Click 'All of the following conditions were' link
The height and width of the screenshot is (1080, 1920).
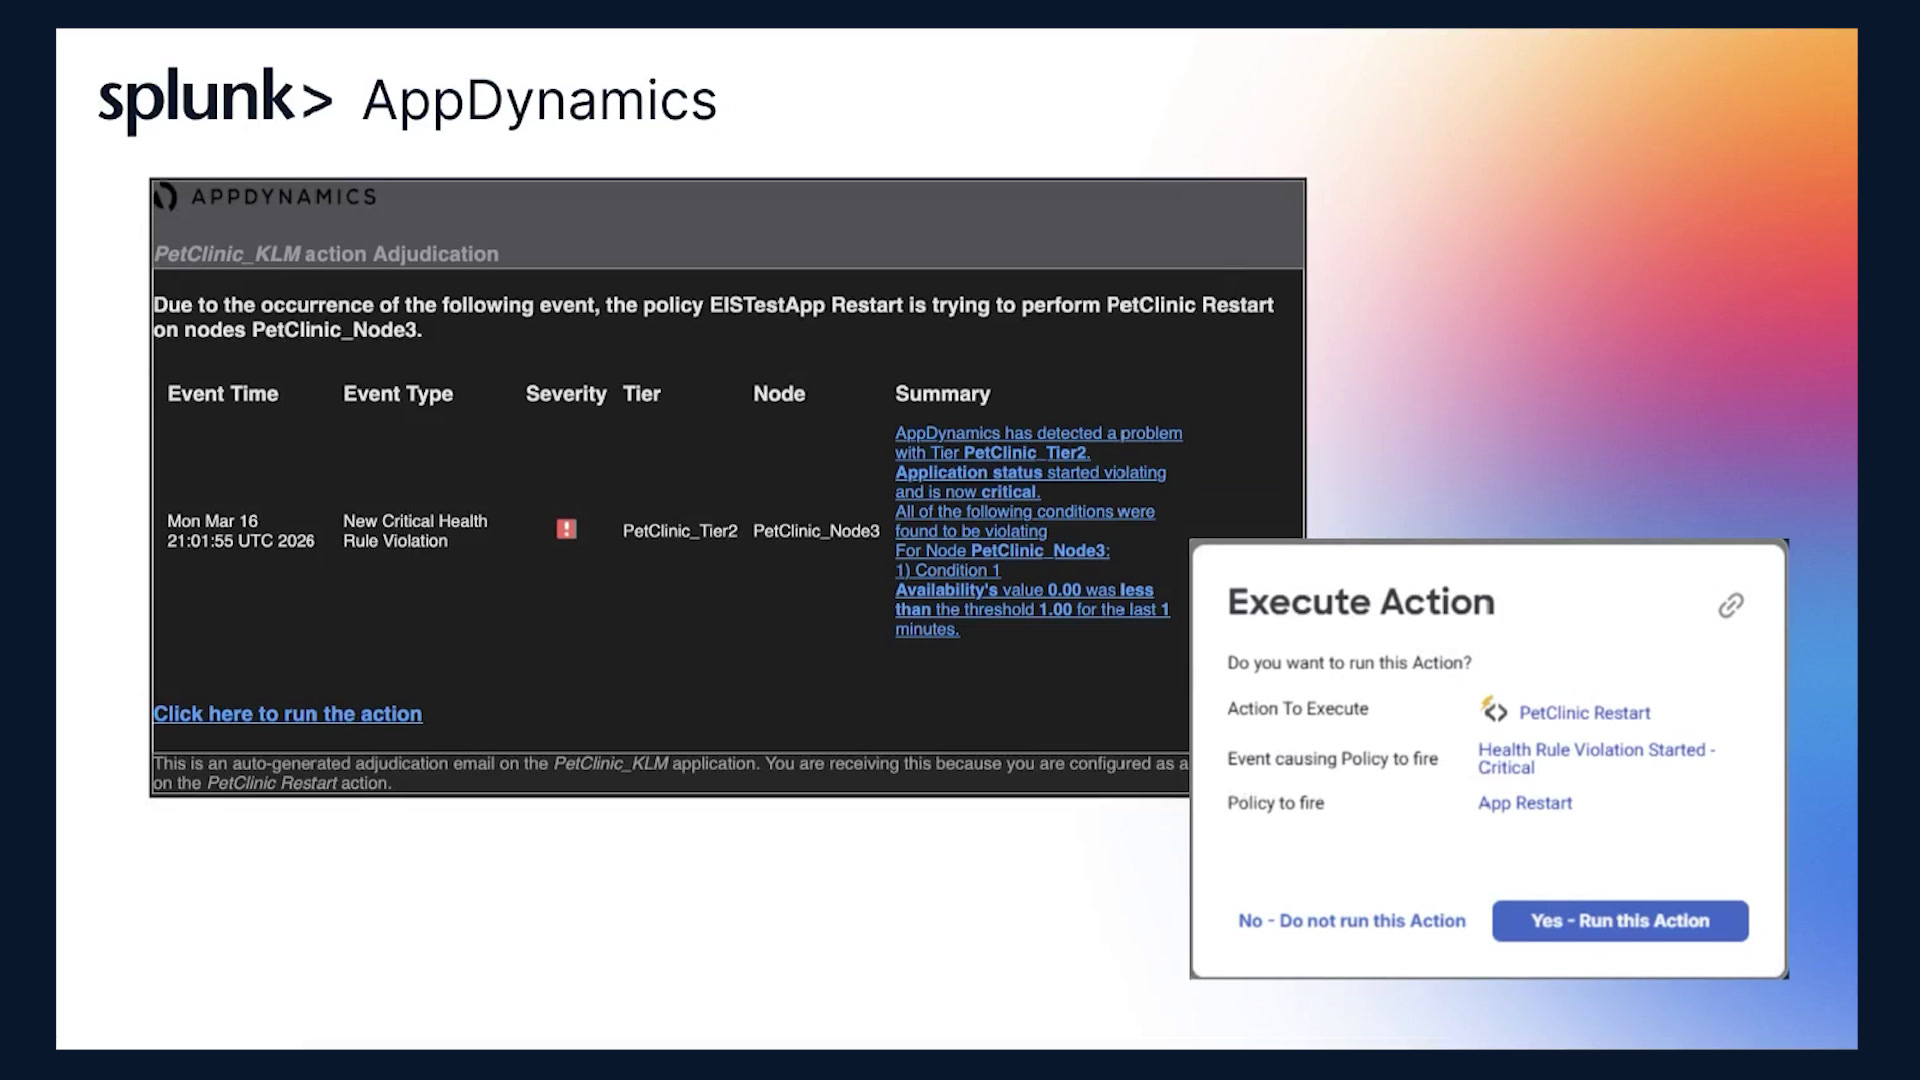(1025, 511)
